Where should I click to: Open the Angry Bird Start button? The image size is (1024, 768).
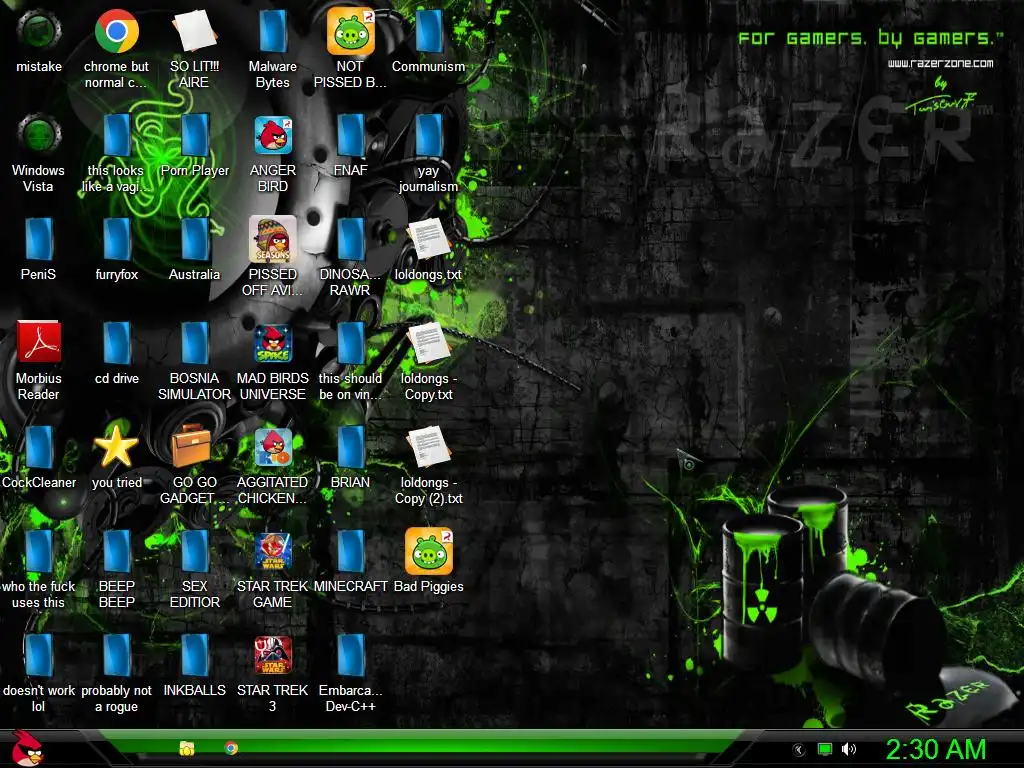click(27, 748)
